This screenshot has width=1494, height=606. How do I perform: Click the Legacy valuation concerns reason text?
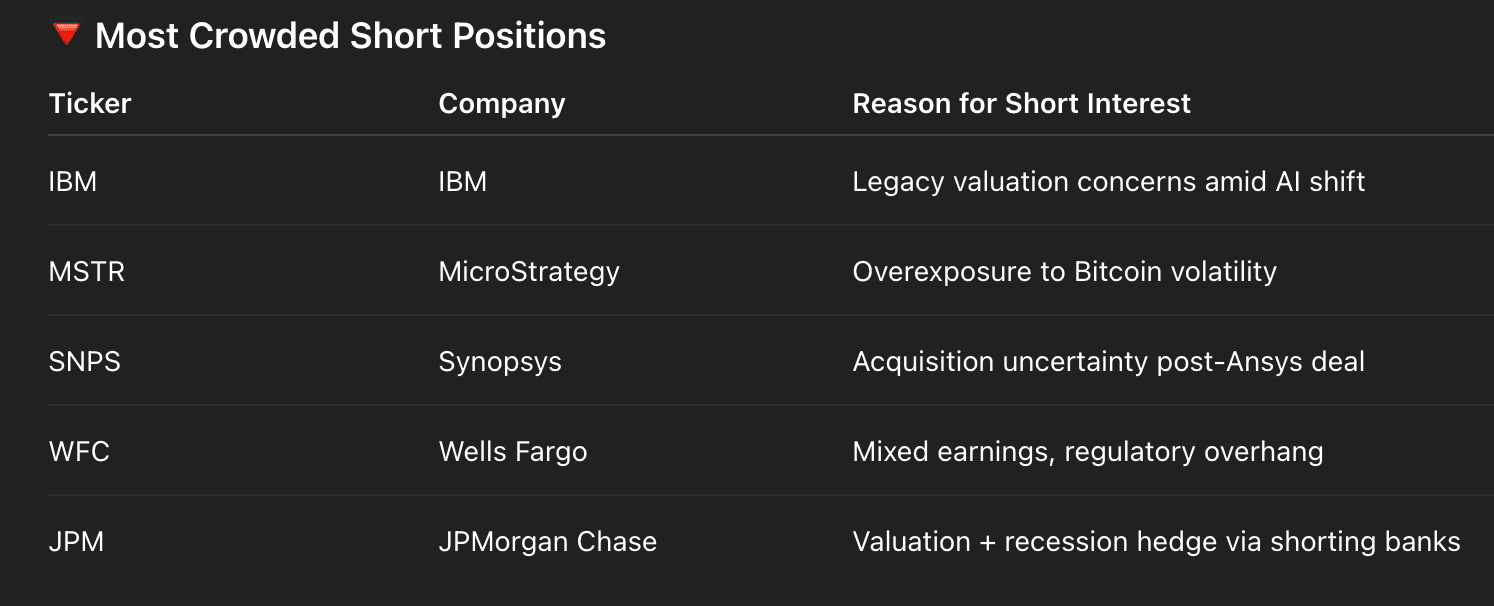pyautogui.click(x=1109, y=182)
